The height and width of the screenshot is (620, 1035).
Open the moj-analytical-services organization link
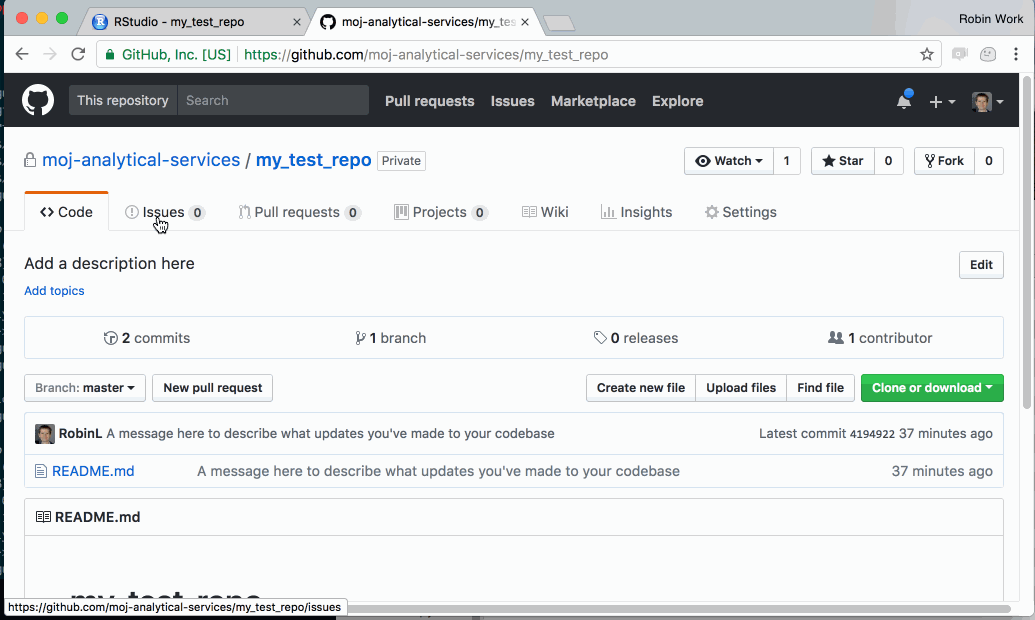coord(141,160)
